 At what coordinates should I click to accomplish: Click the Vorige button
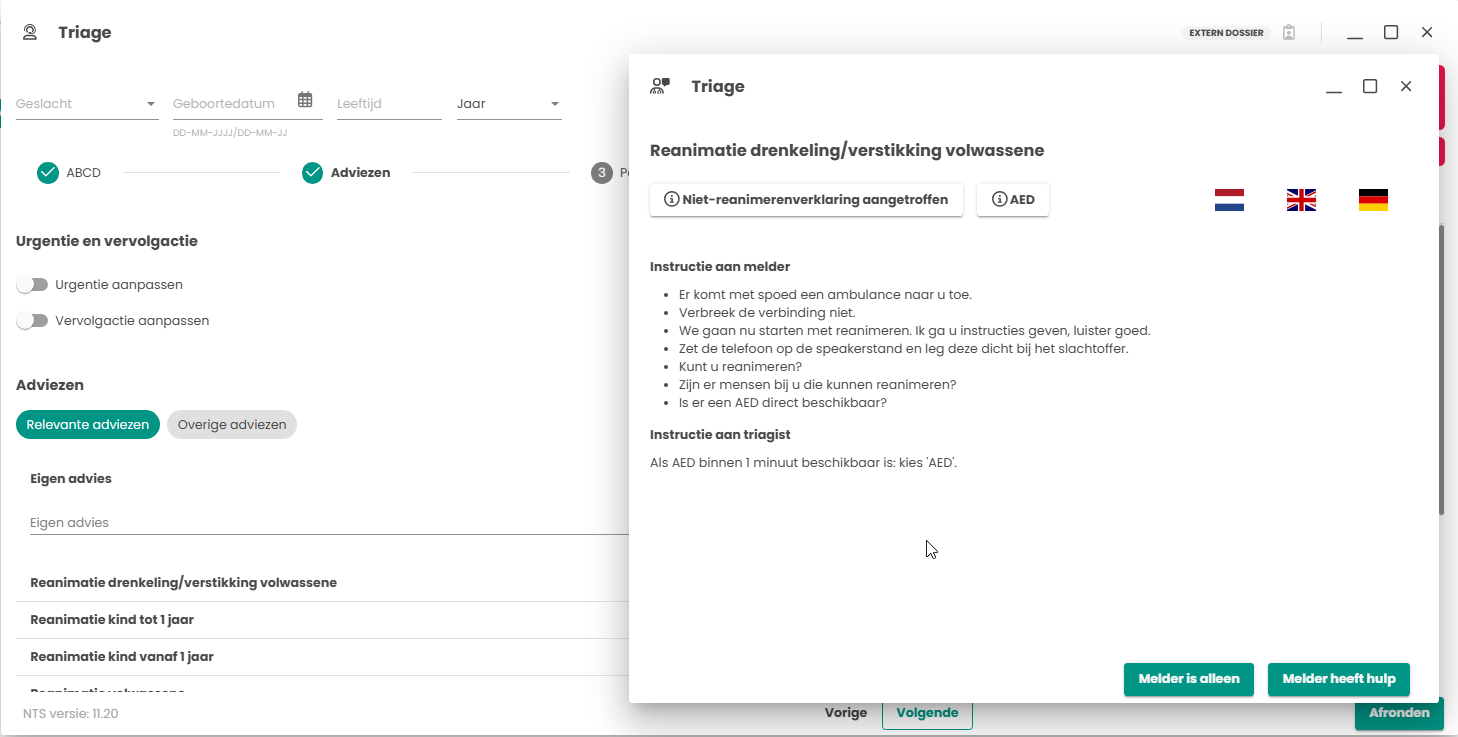click(846, 713)
